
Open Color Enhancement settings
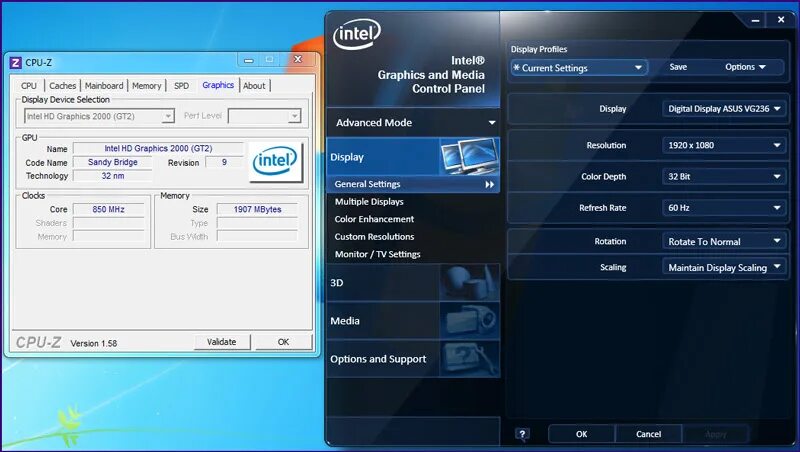pos(374,219)
